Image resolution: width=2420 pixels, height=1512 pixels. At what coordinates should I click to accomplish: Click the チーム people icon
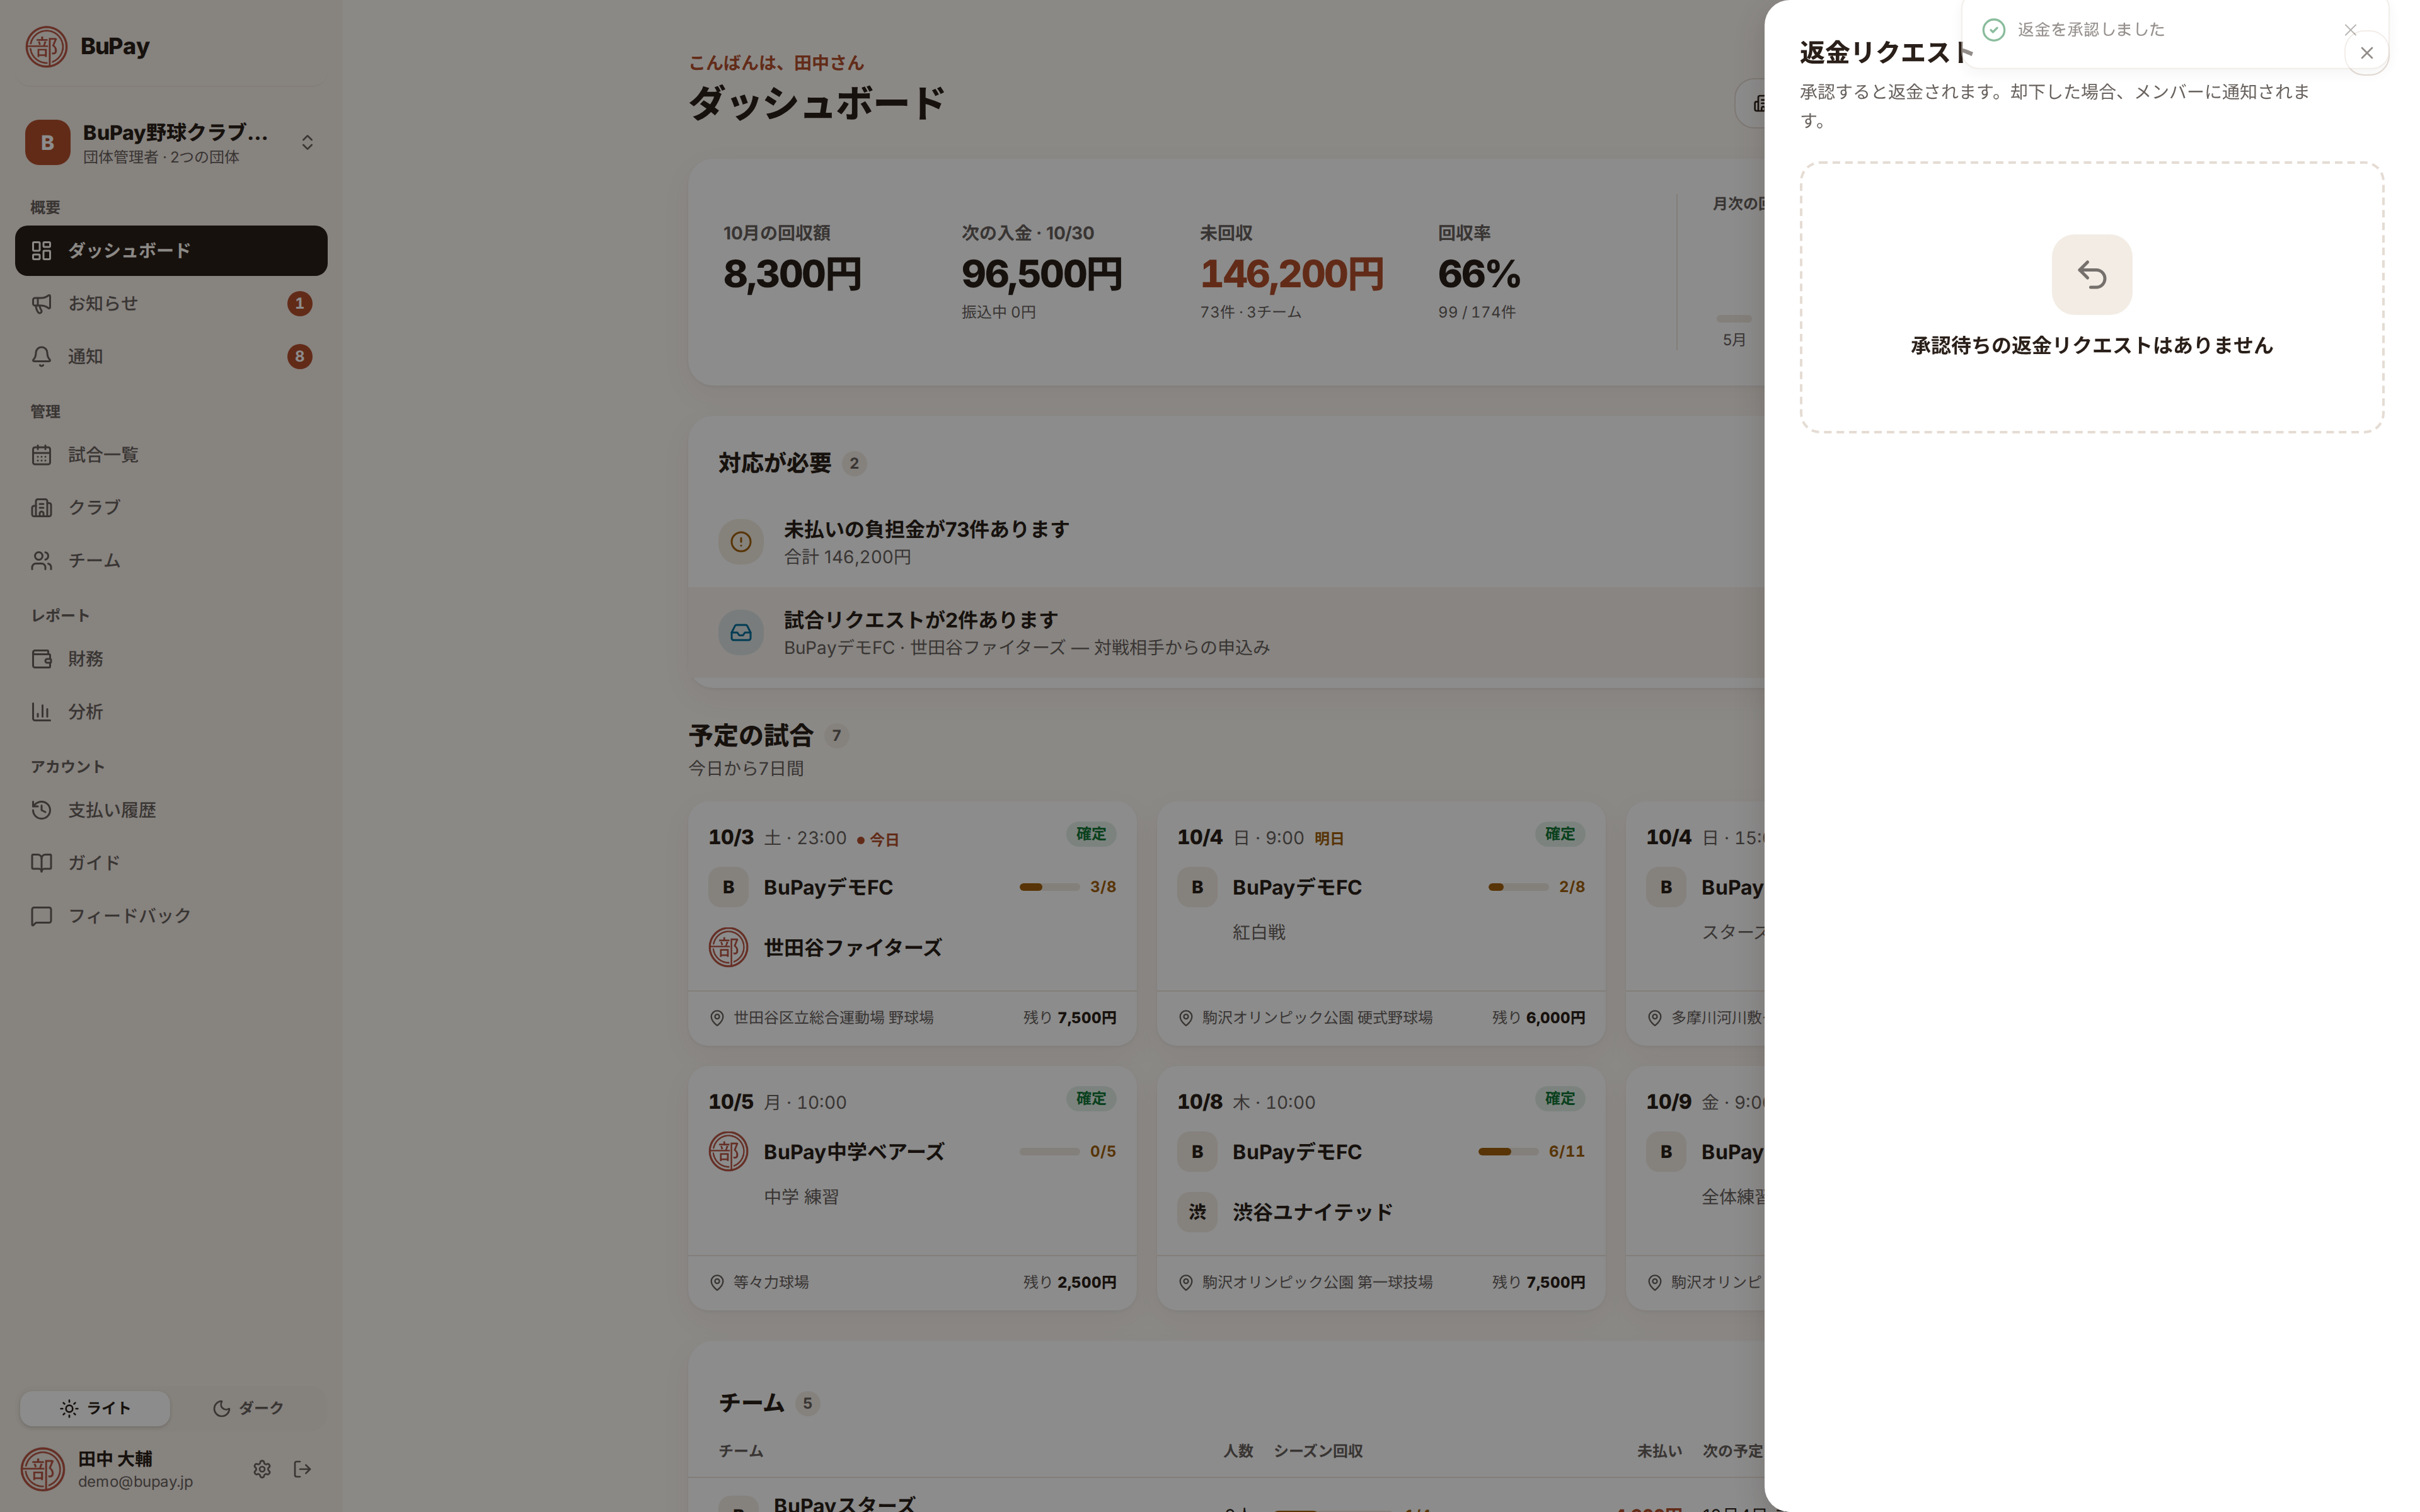pos(41,560)
